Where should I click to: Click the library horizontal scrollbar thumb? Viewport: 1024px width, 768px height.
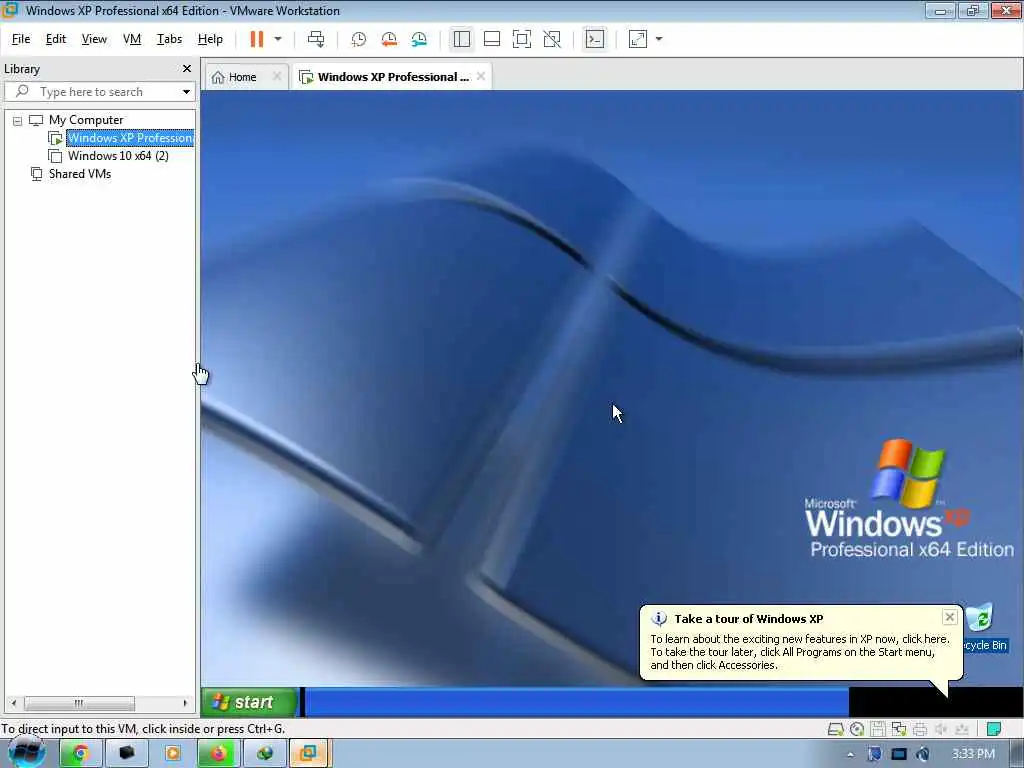tap(79, 703)
